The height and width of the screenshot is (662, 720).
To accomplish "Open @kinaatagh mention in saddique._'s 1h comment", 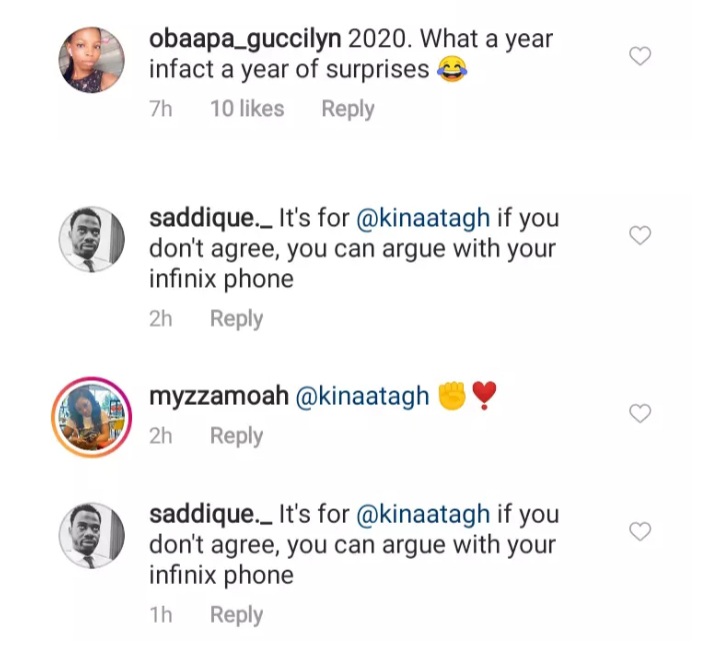I will [423, 514].
